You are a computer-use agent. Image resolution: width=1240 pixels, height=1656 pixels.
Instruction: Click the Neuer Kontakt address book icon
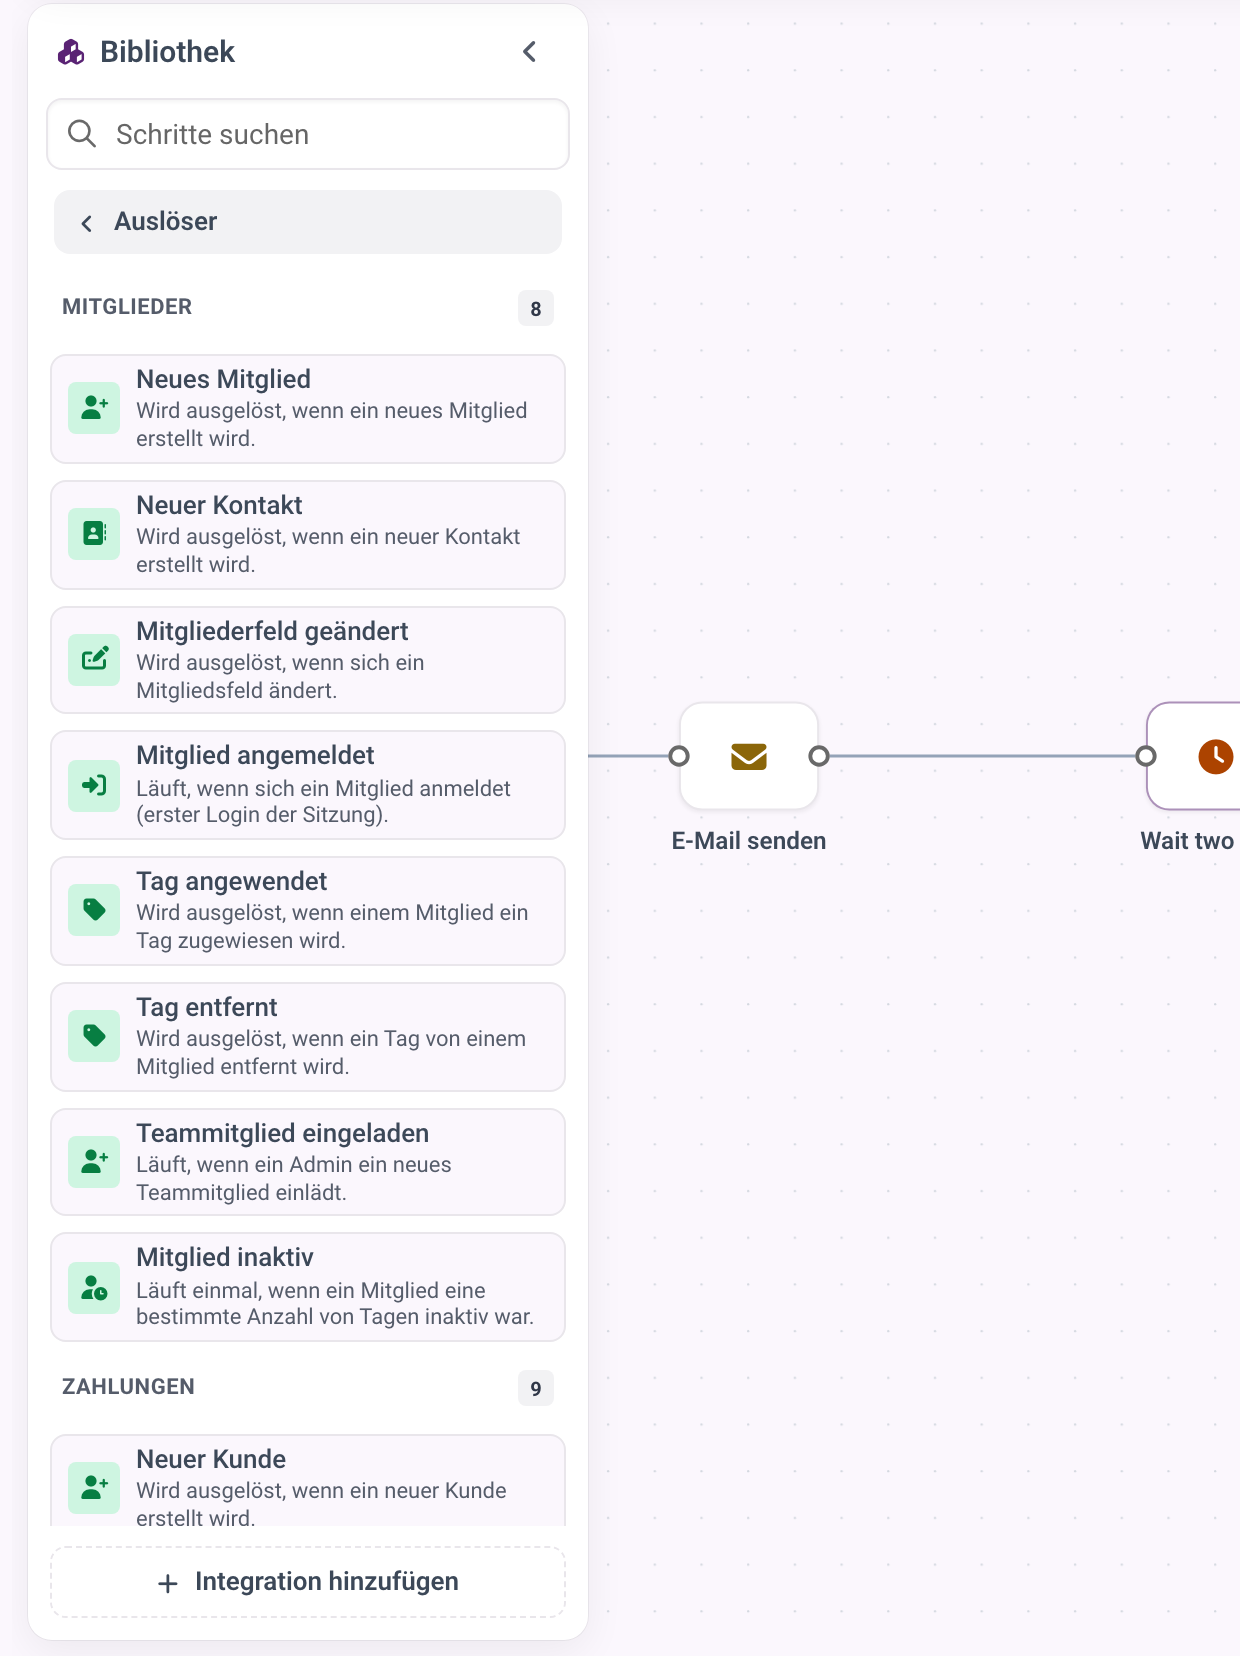[x=94, y=534]
